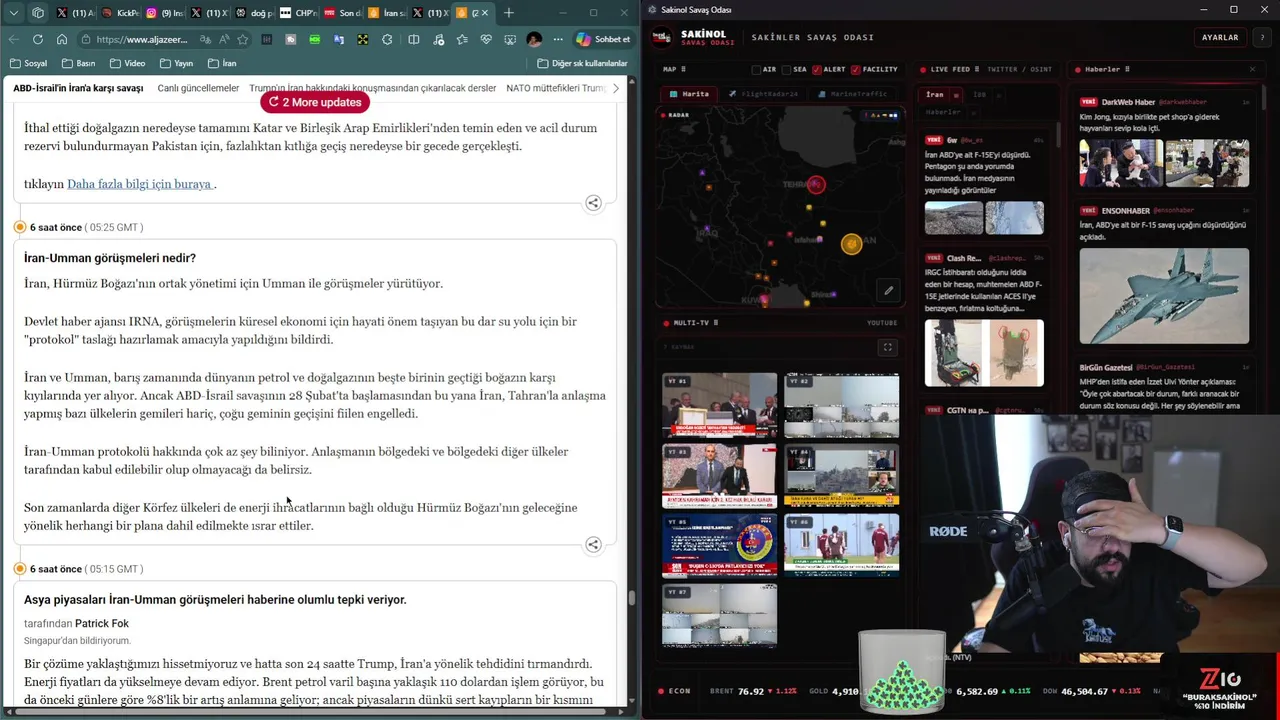Open Video bookmarks folder
This screenshot has width=1280, height=720.
[x=128, y=63]
